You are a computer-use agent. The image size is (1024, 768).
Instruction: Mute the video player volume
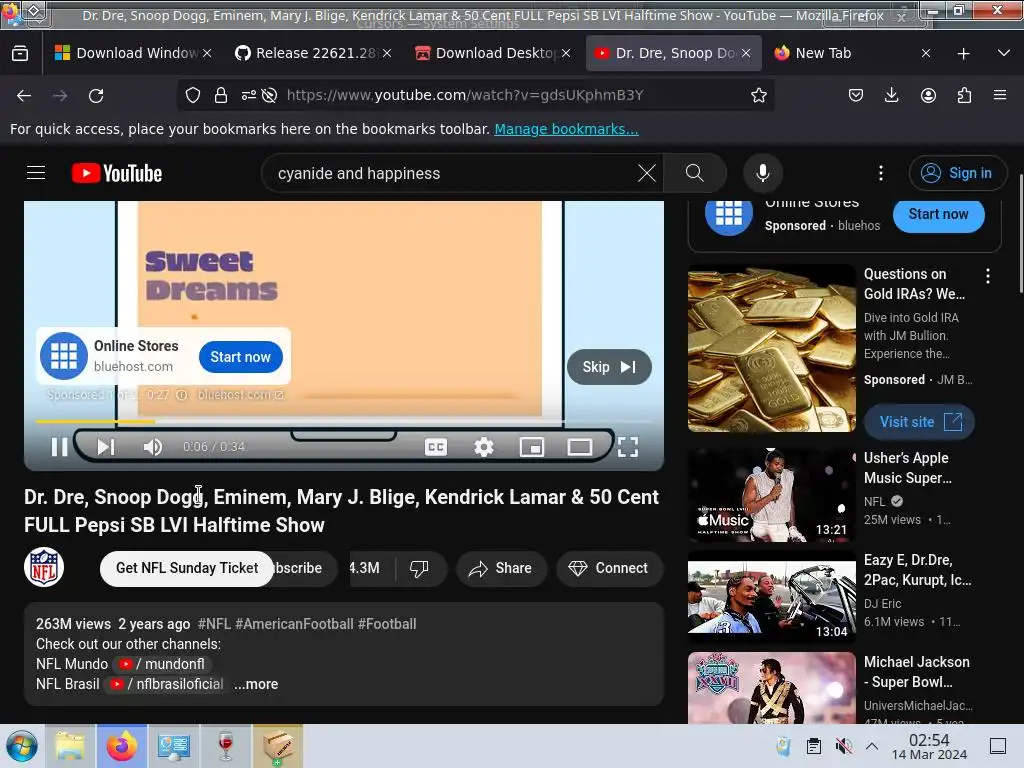coord(153,447)
